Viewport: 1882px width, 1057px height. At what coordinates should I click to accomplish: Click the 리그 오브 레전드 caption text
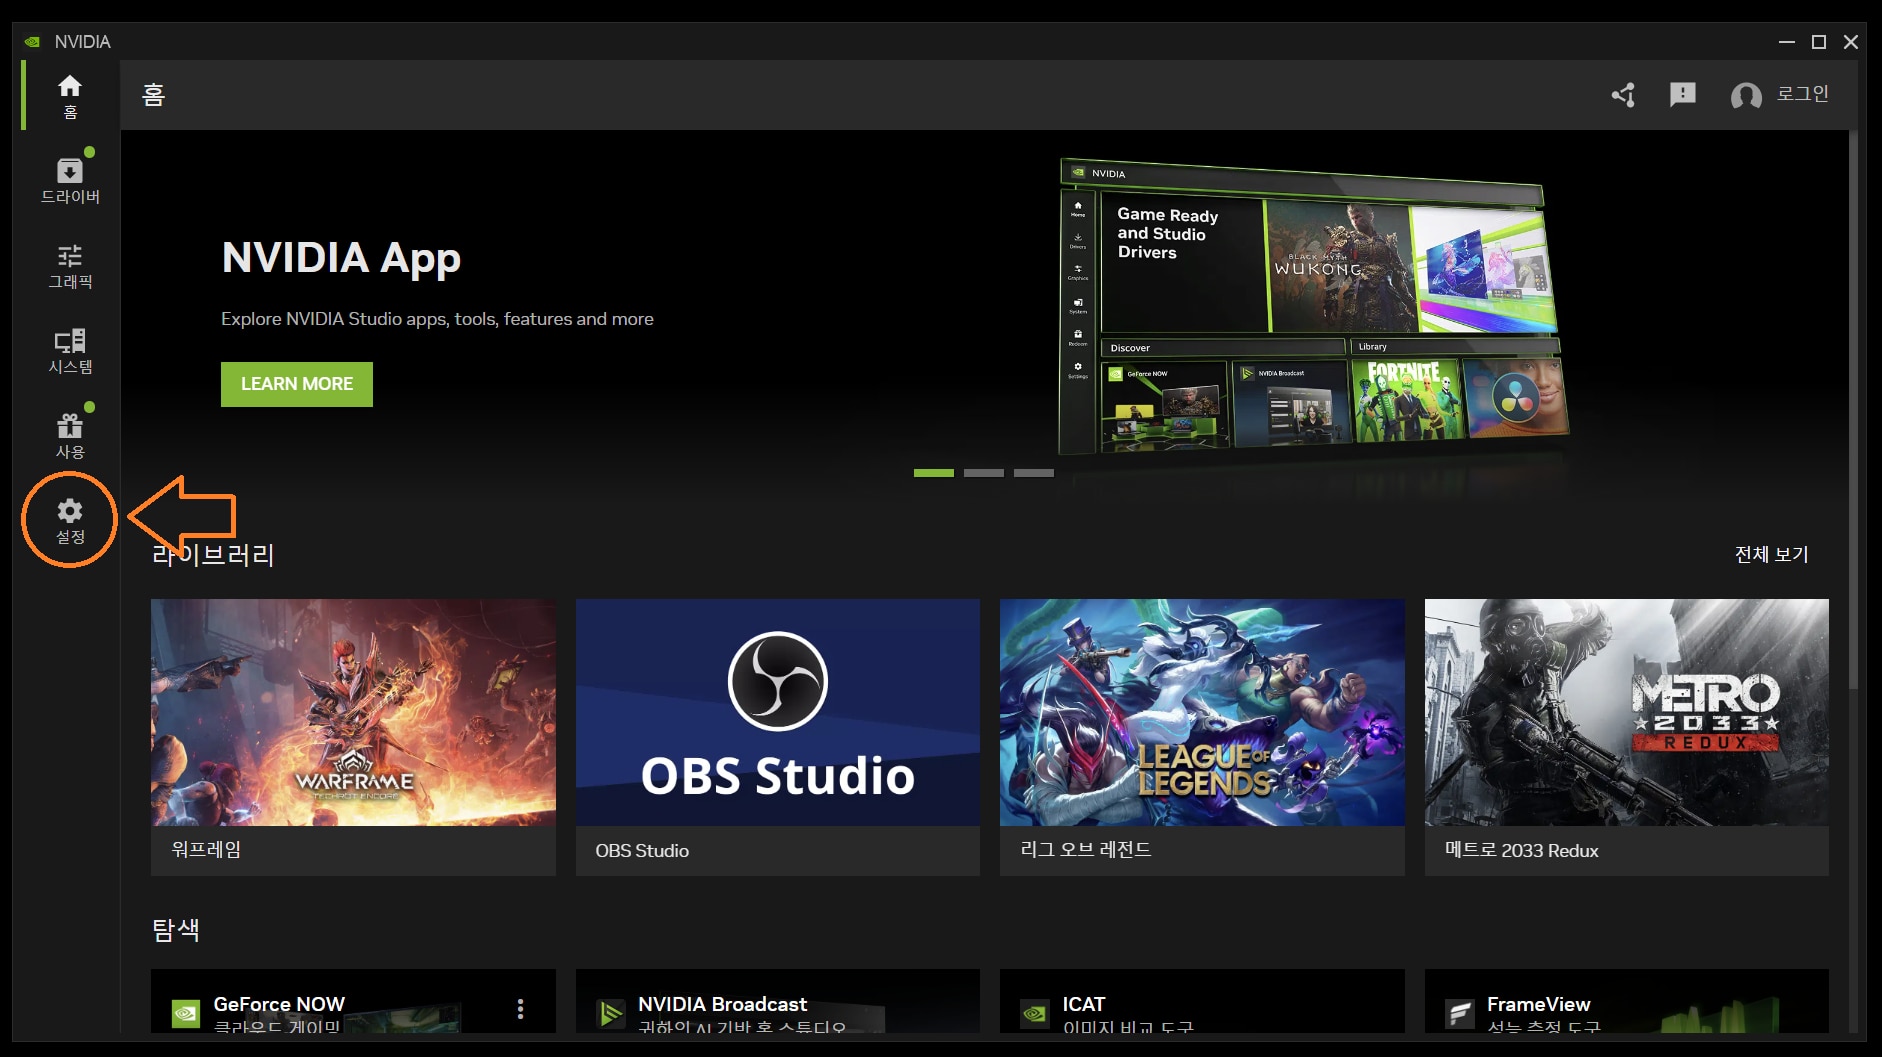coord(1085,850)
